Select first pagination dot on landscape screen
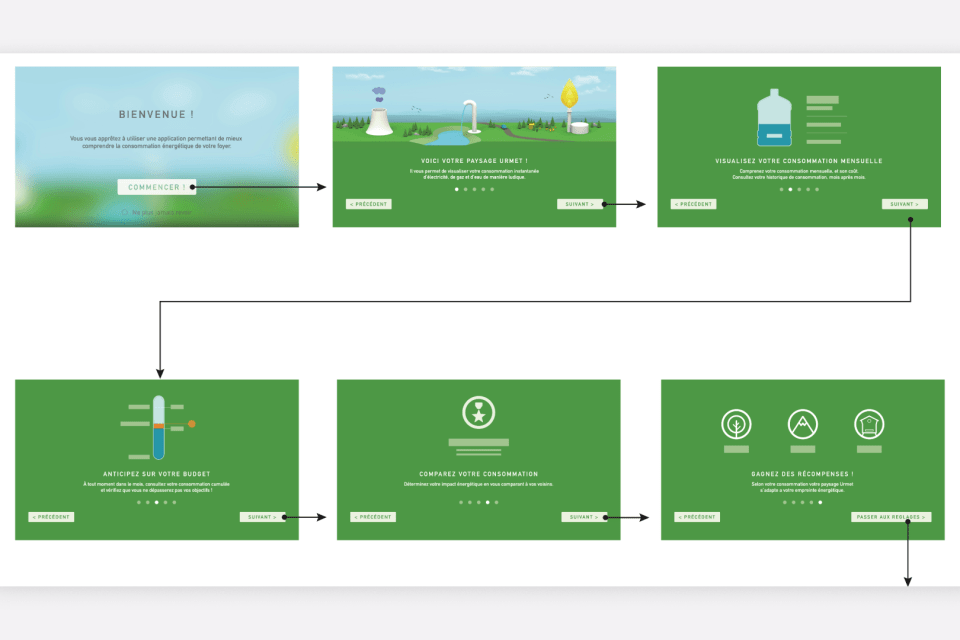 click(x=456, y=189)
